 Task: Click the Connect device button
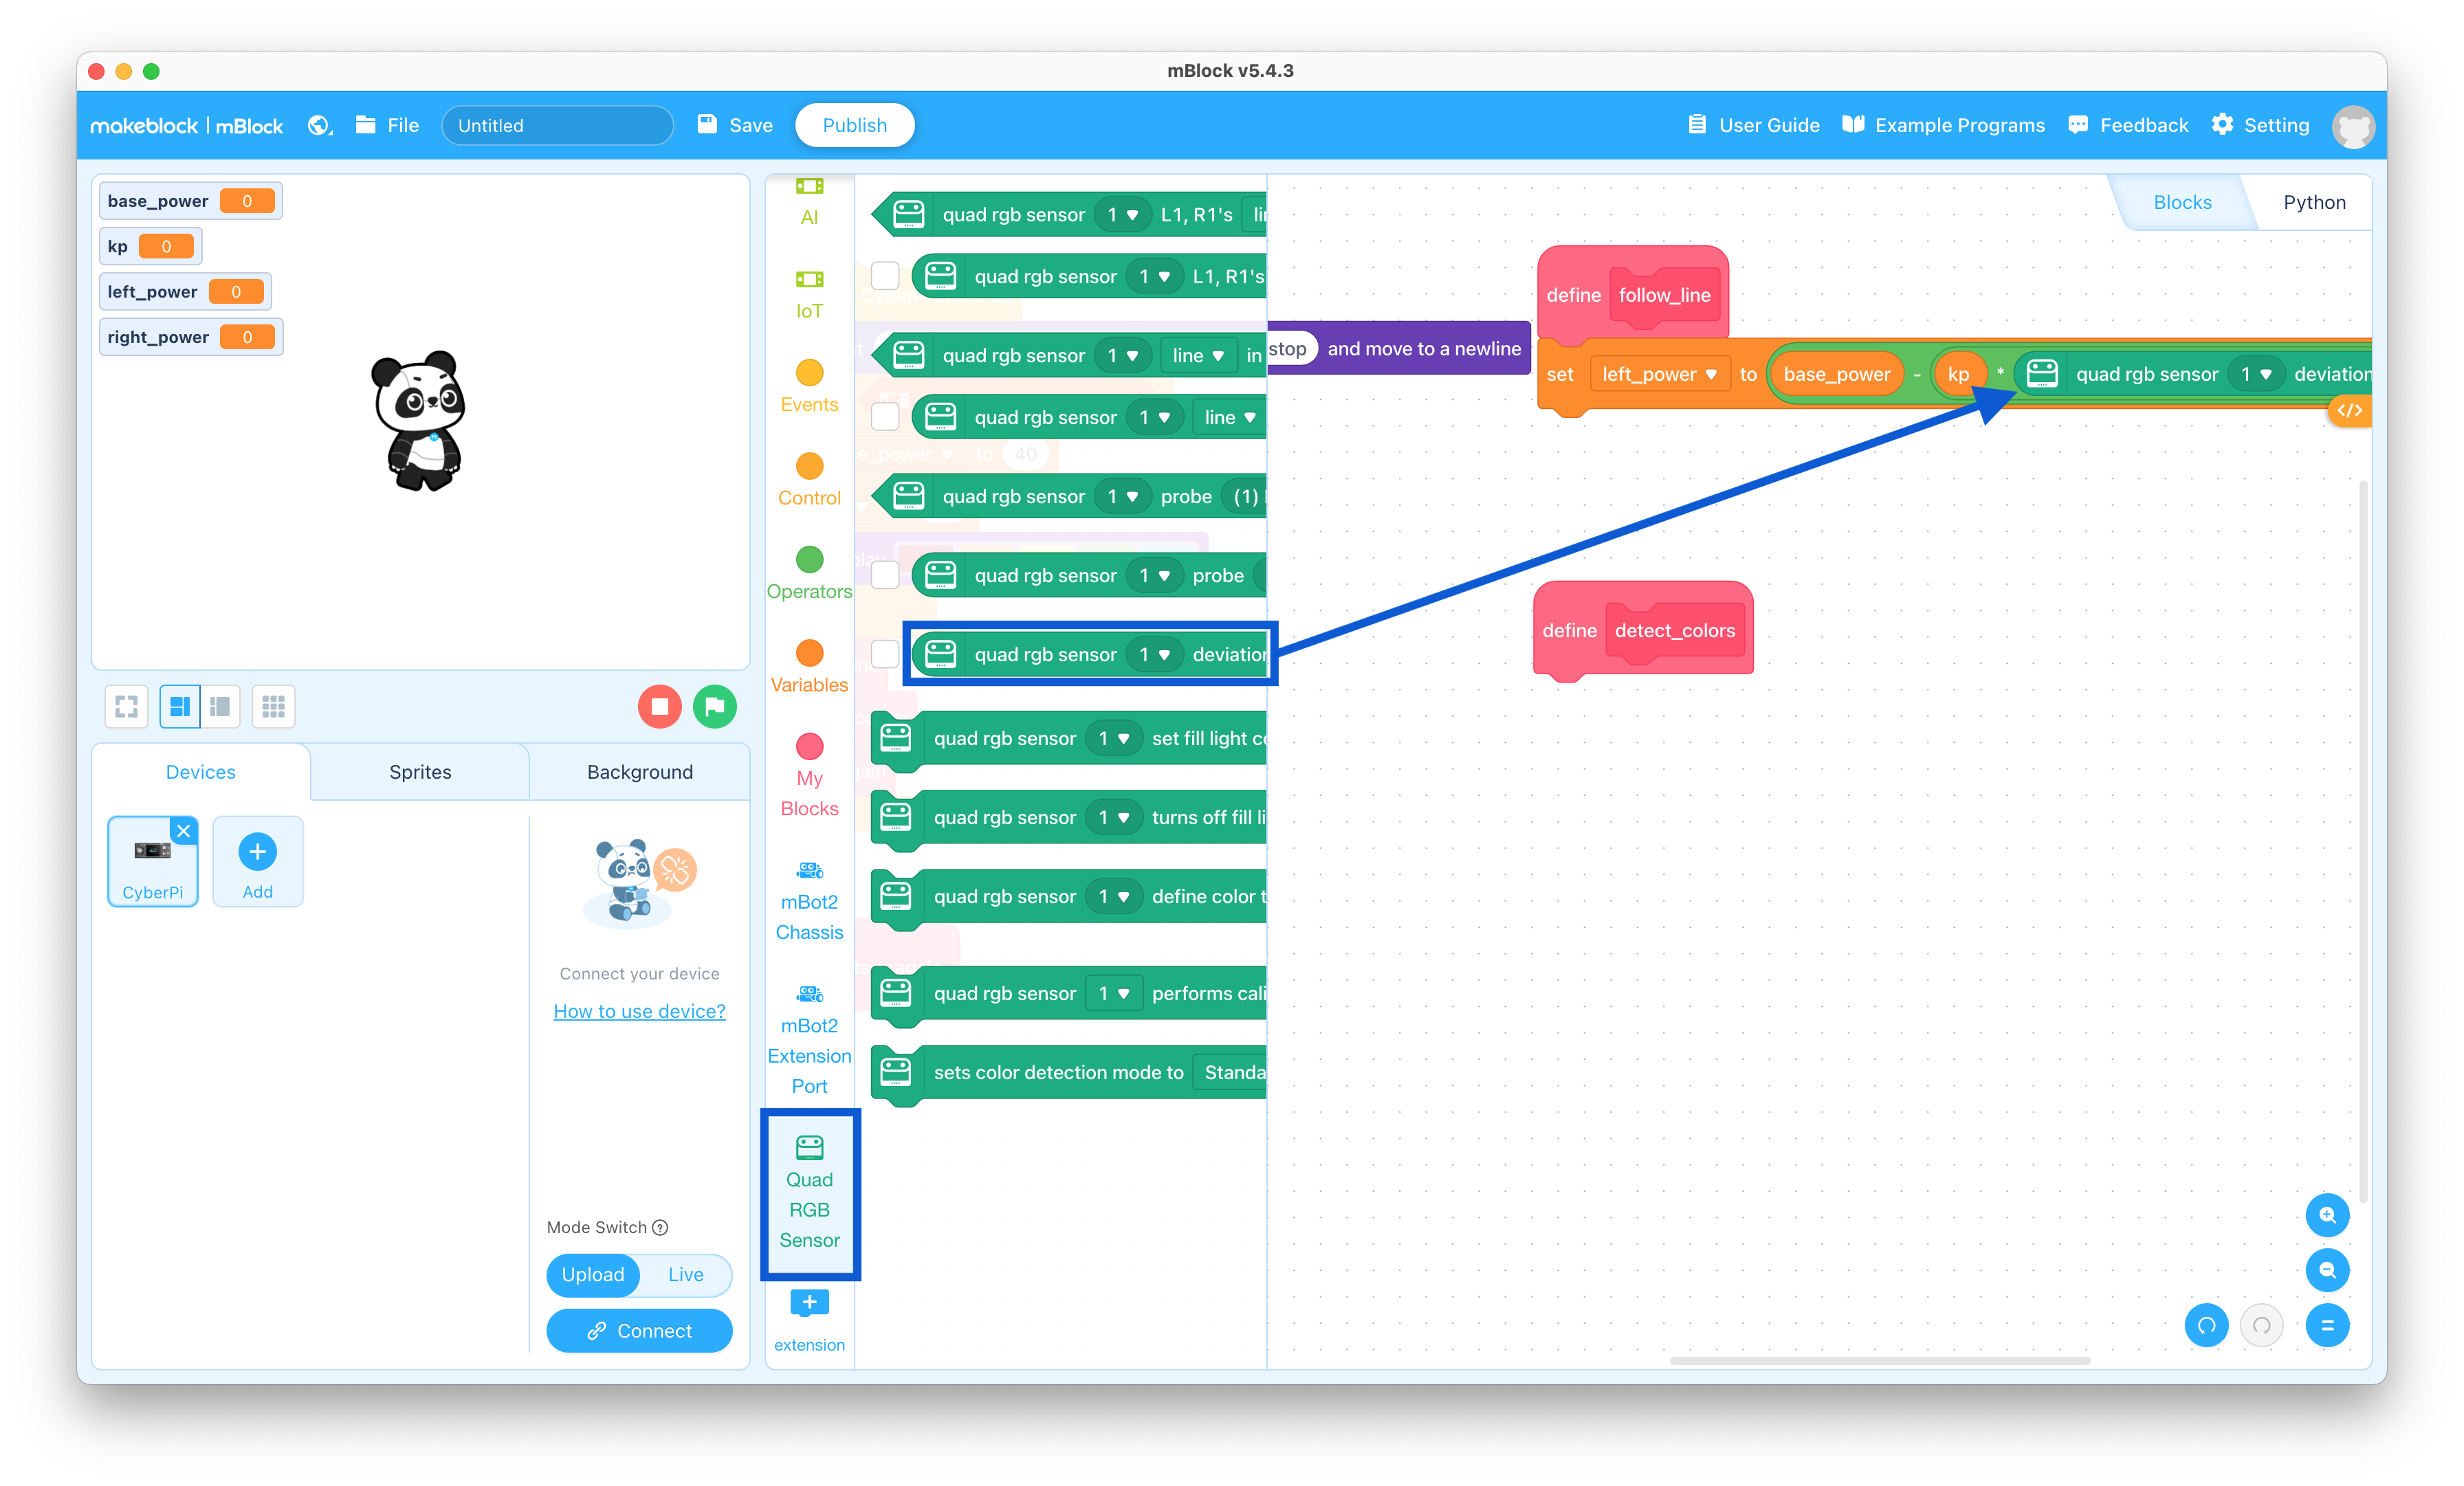tap(639, 1331)
